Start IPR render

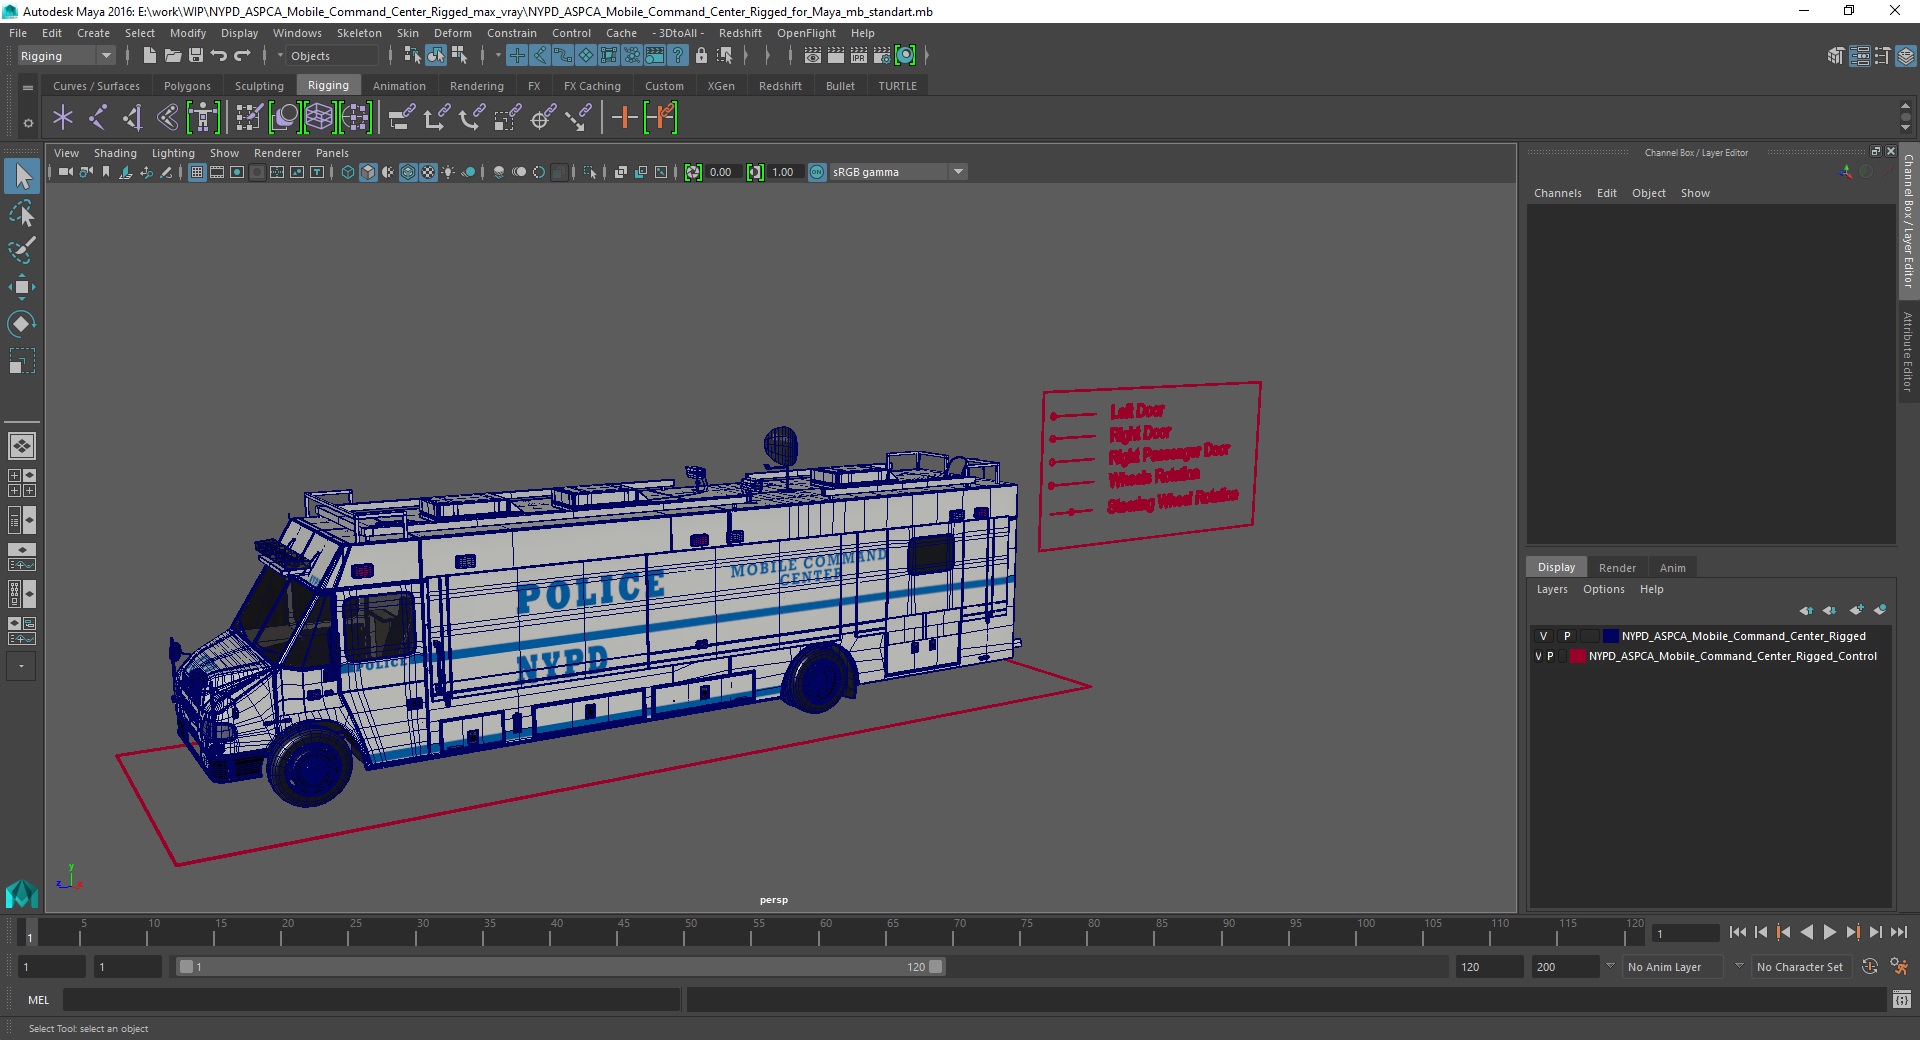point(859,56)
